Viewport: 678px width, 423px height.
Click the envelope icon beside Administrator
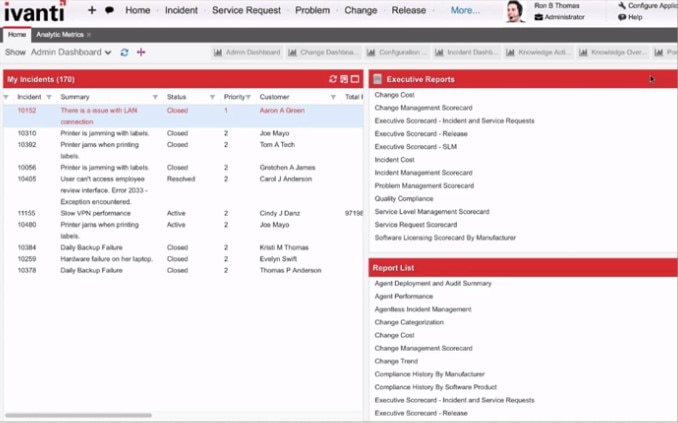[538, 17]
